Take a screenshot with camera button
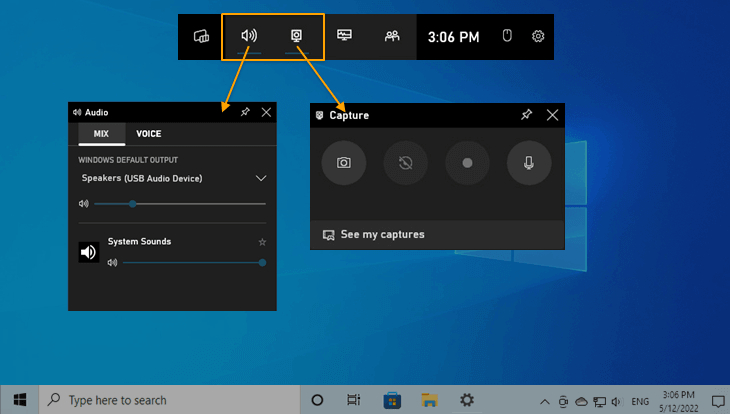Screen dimensions: 730x414 (x=344, y=163)
